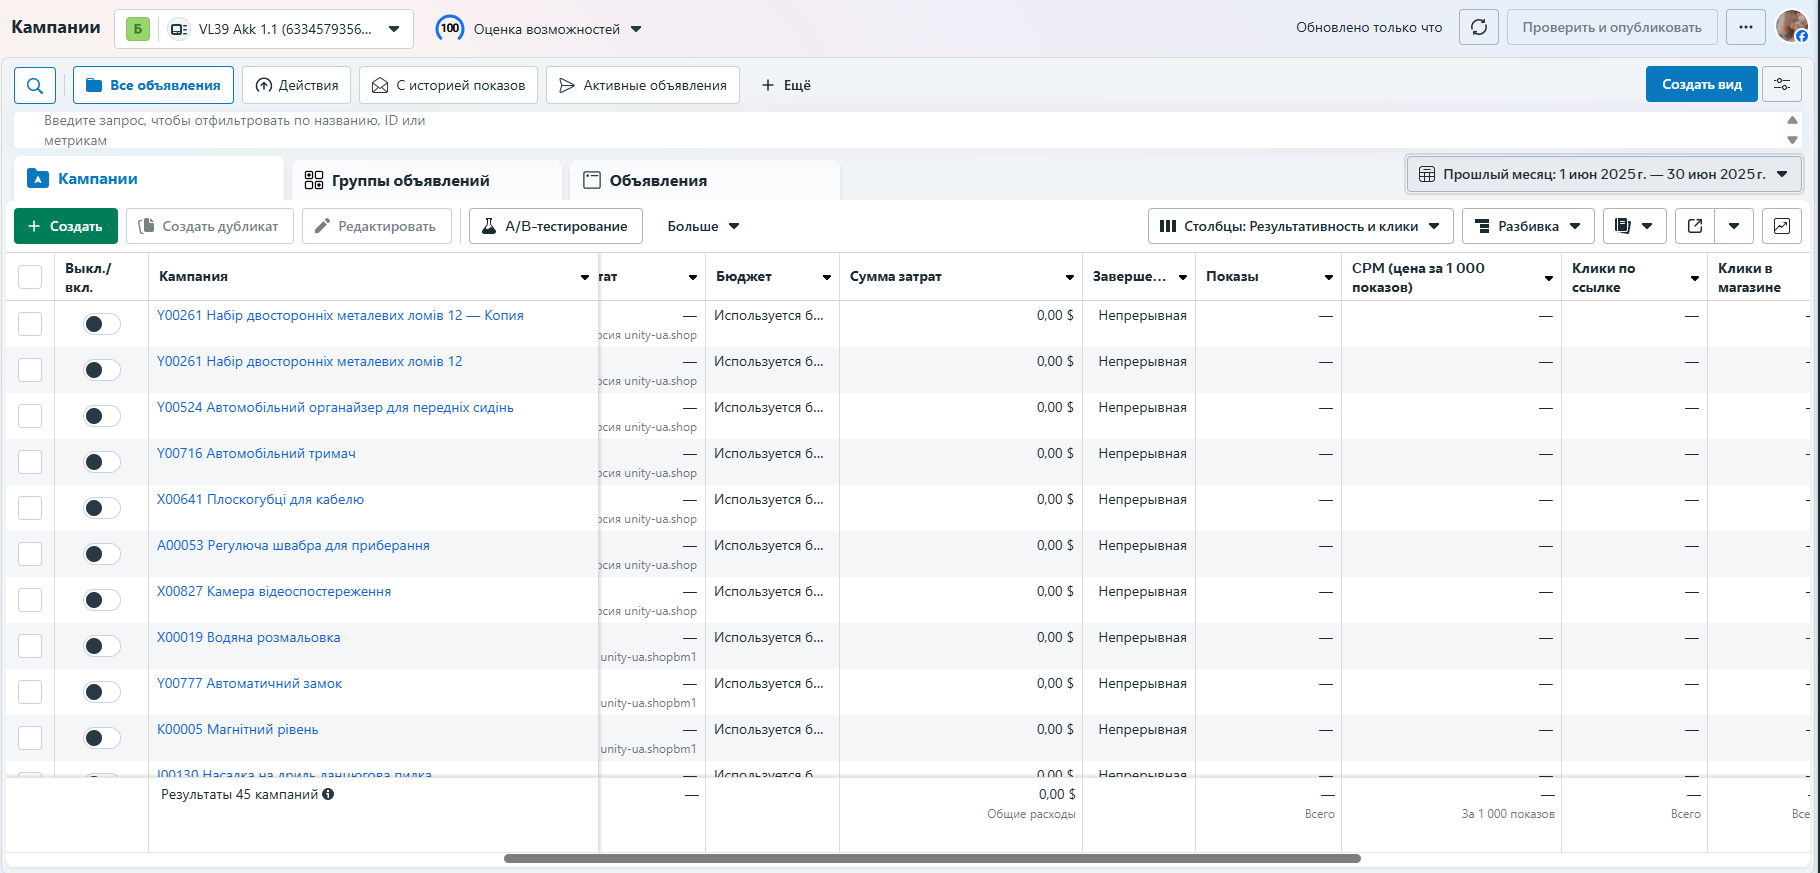Click the green Создать button

66,226
